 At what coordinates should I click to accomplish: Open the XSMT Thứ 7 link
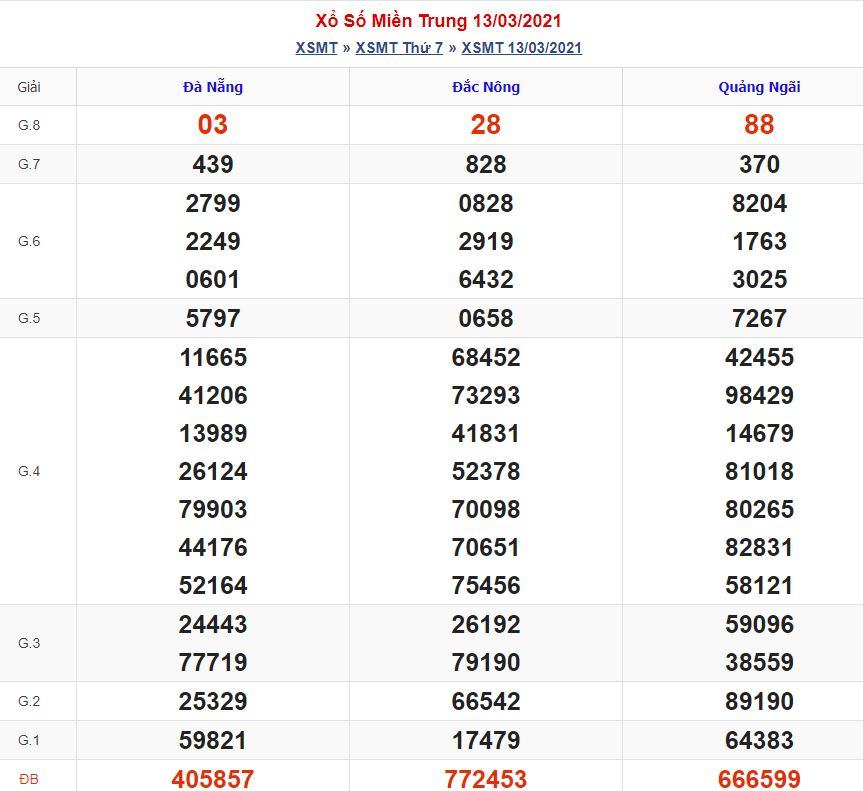(399, 48)
